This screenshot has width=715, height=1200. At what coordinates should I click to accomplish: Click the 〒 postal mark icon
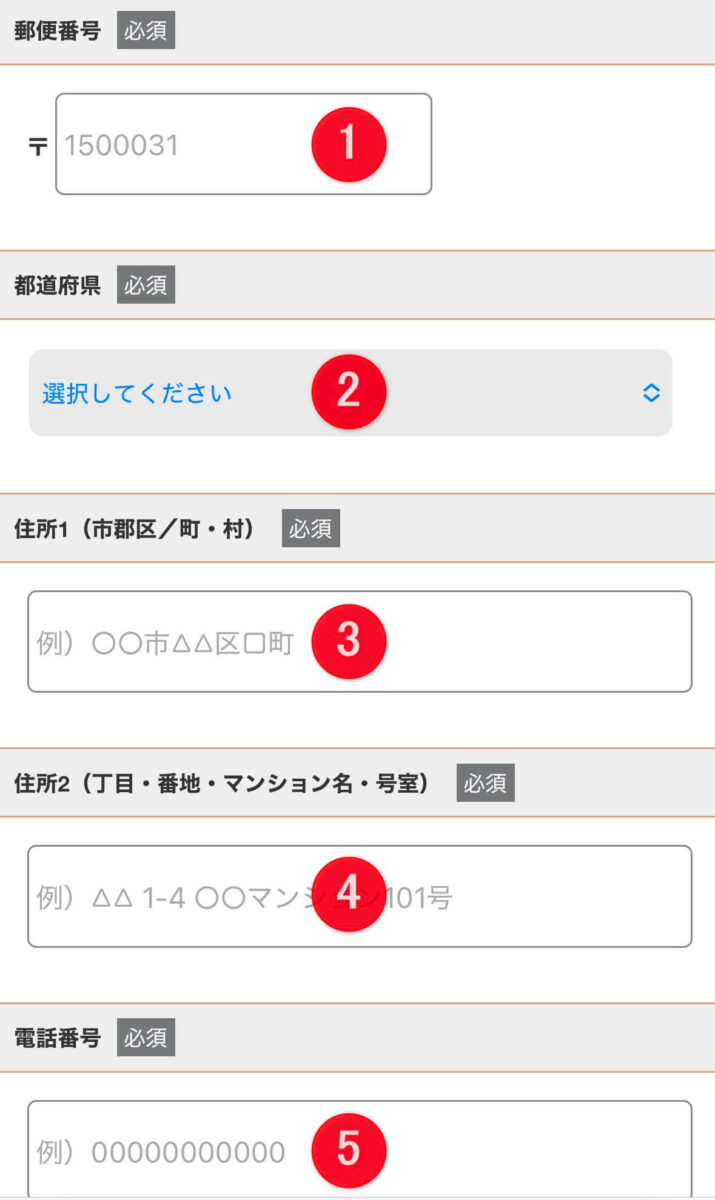[x=38, y=147]
